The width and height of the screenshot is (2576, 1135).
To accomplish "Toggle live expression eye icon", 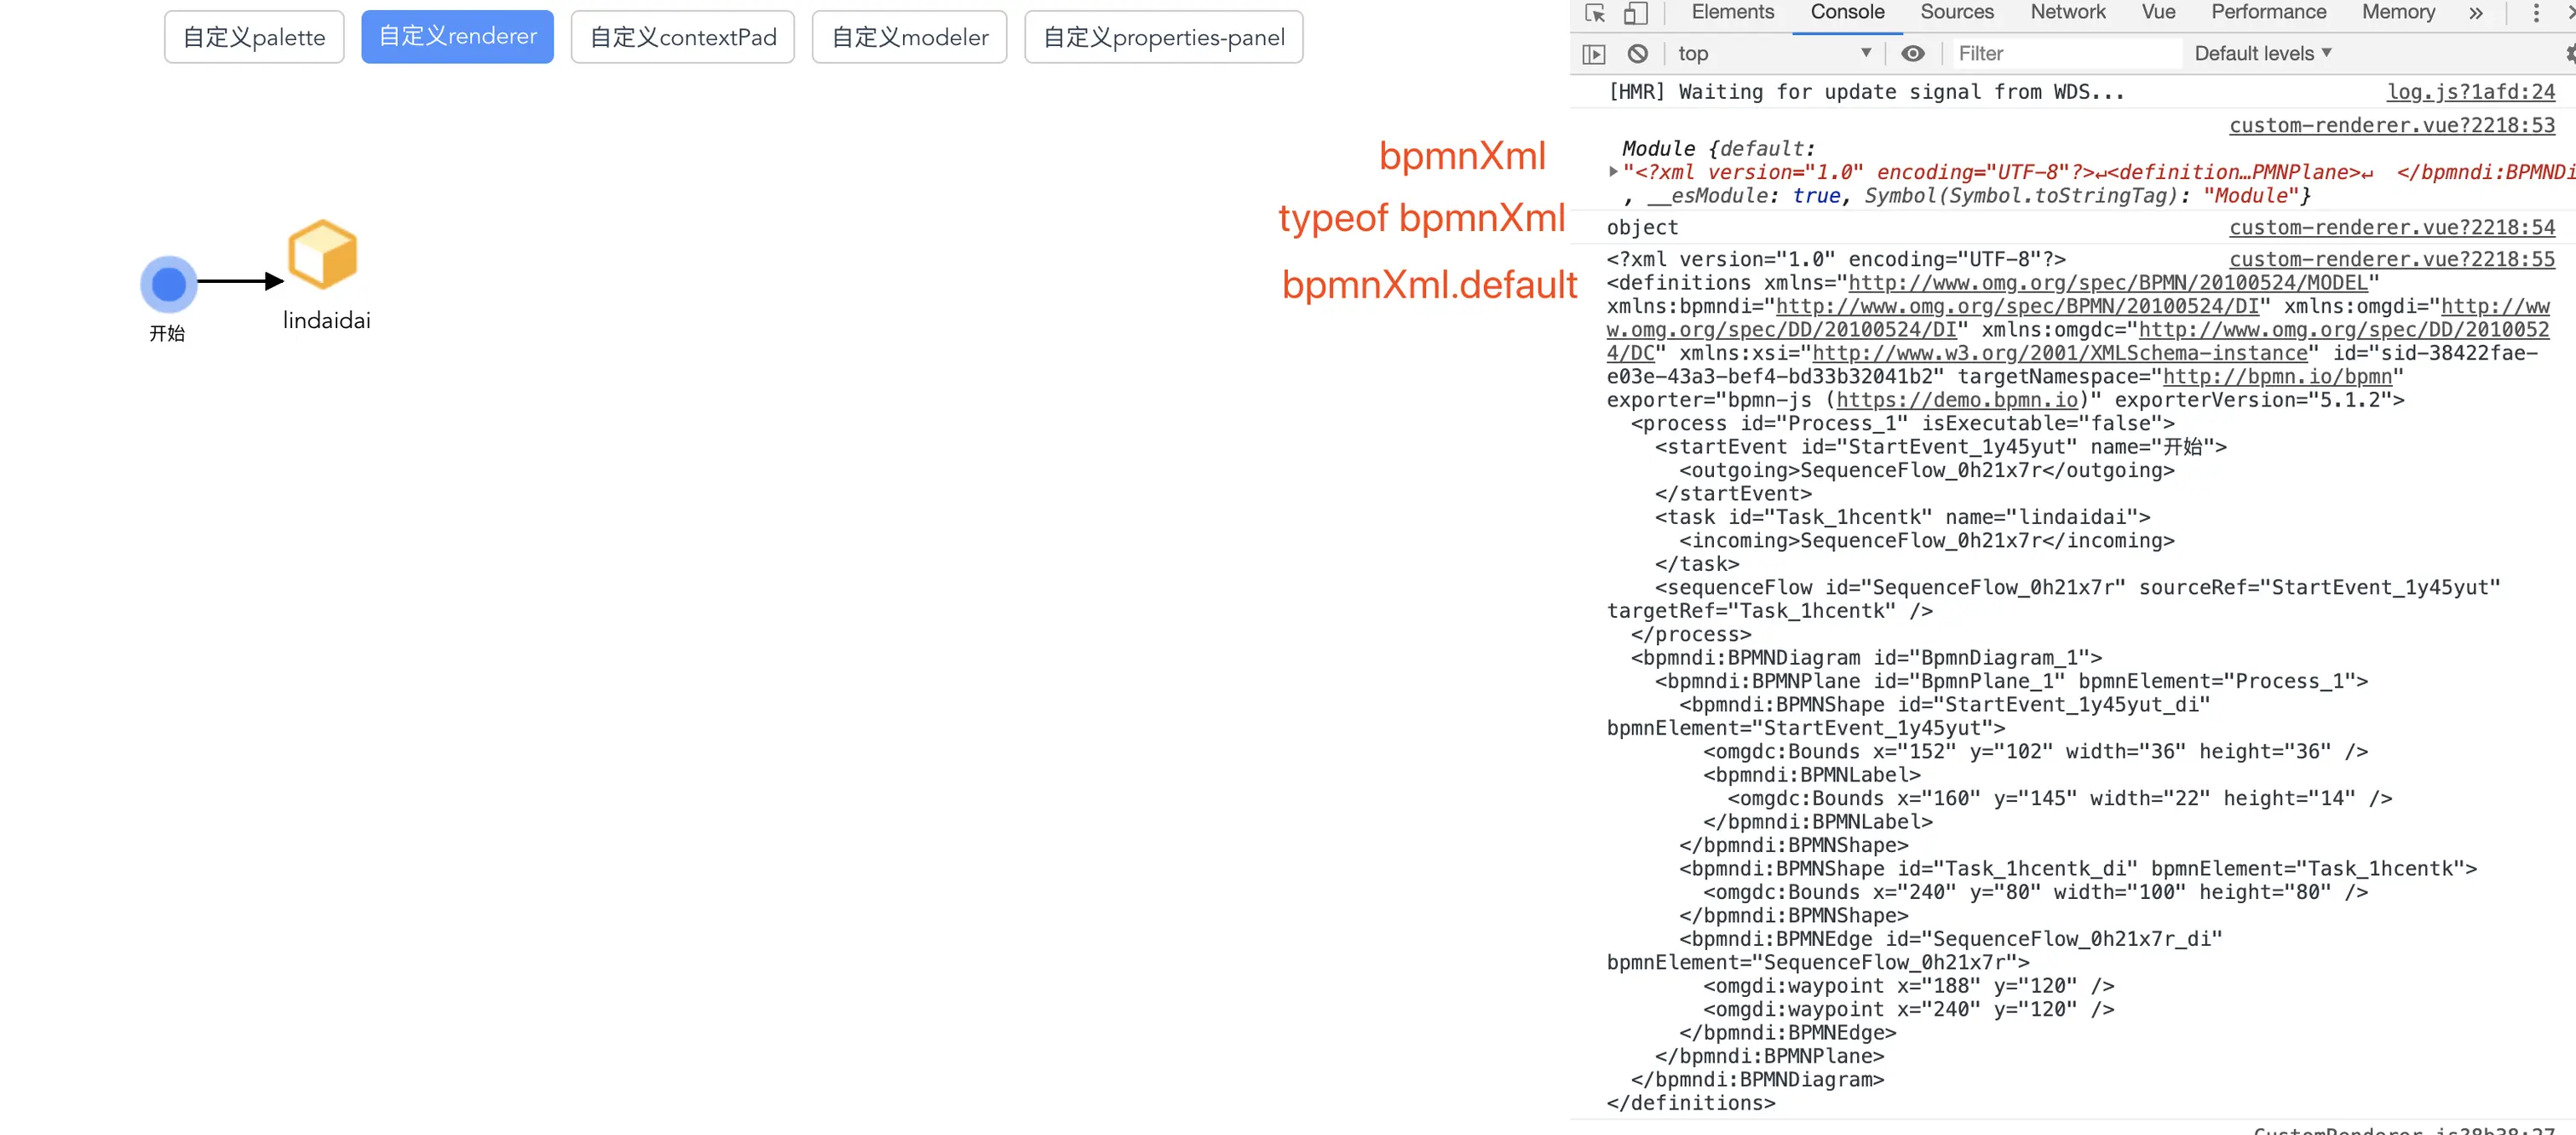I will point(1912,54).
